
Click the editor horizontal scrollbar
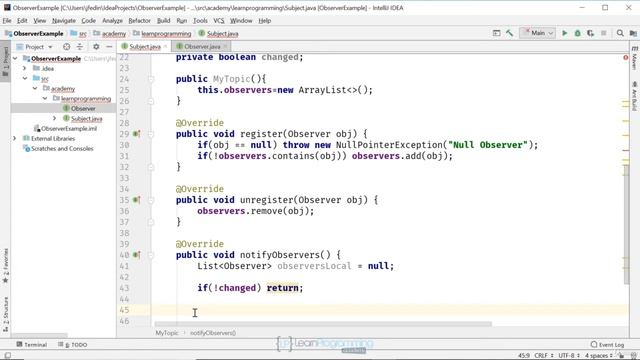pos(323,324)
